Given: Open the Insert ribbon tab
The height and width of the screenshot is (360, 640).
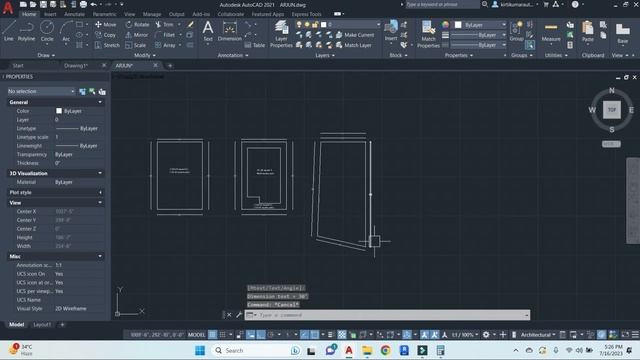Looking at the screenshot, I should click(x=50, y=14).
